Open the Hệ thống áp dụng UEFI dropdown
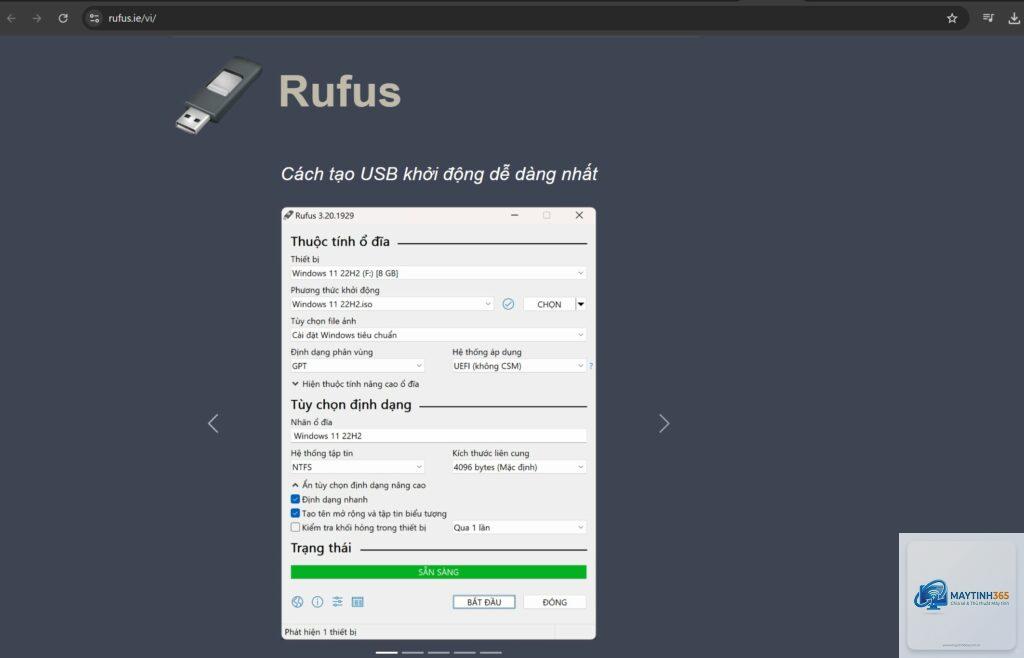This screenshot has height=658, width=1024. click(x=519, y=366)
